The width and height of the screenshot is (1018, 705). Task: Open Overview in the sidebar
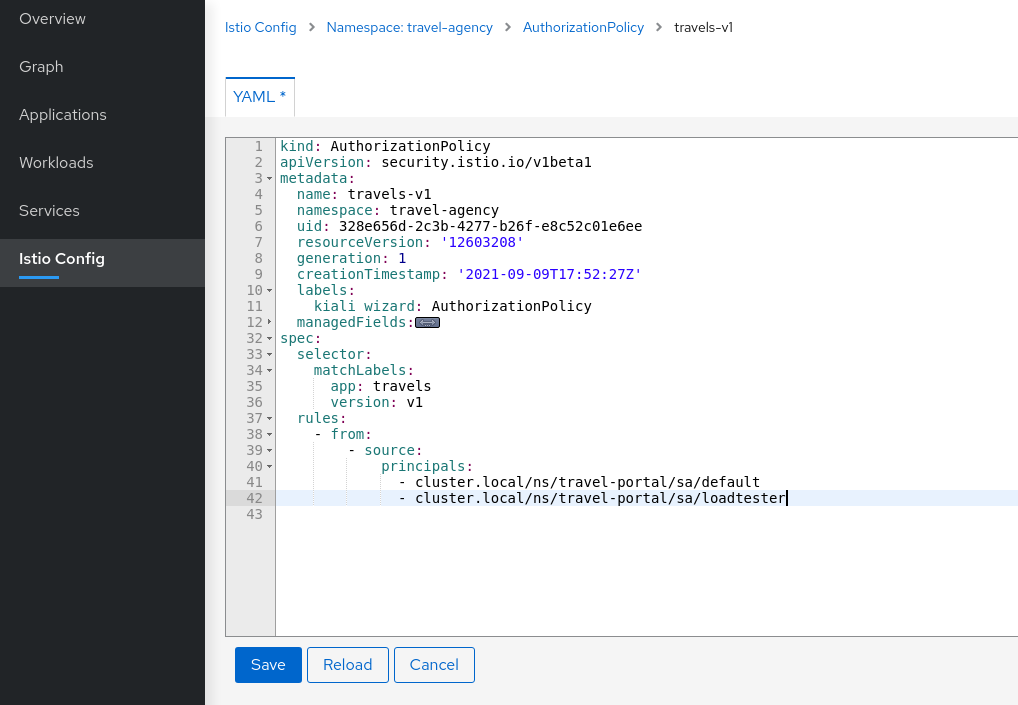[52, 19]
